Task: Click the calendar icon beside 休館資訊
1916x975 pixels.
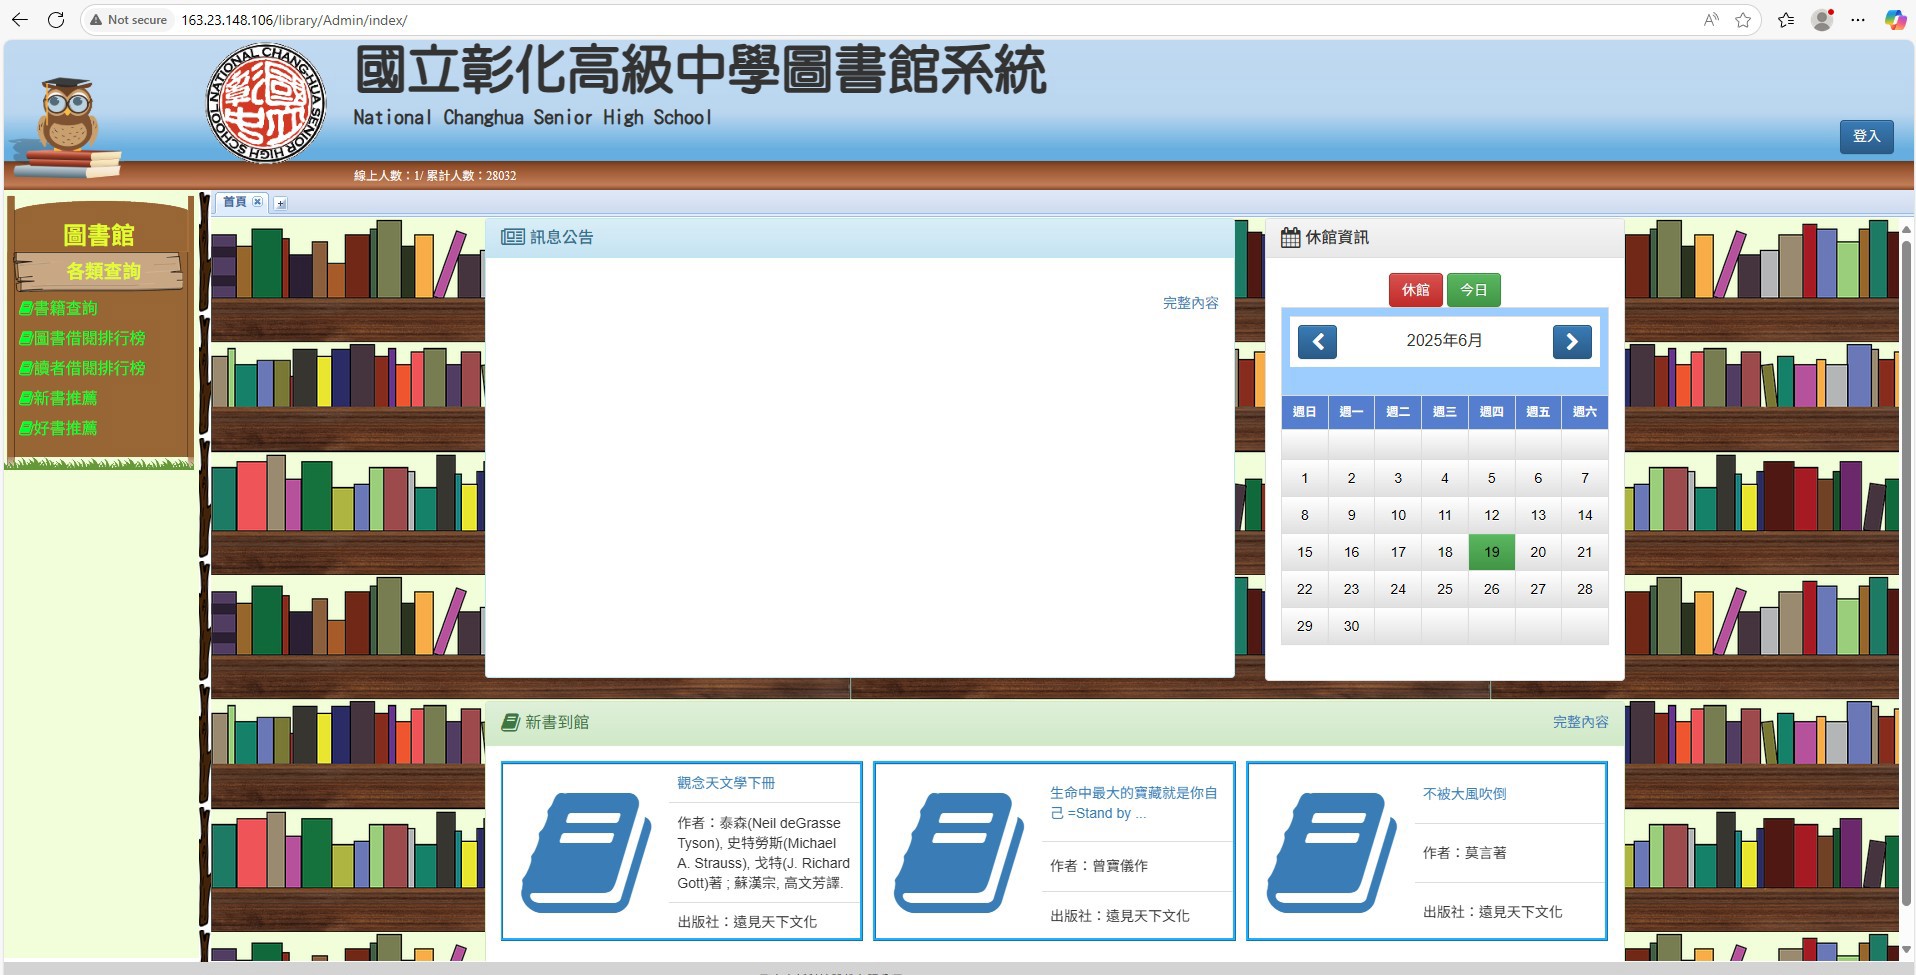Action: click(x=1289, y=237)
